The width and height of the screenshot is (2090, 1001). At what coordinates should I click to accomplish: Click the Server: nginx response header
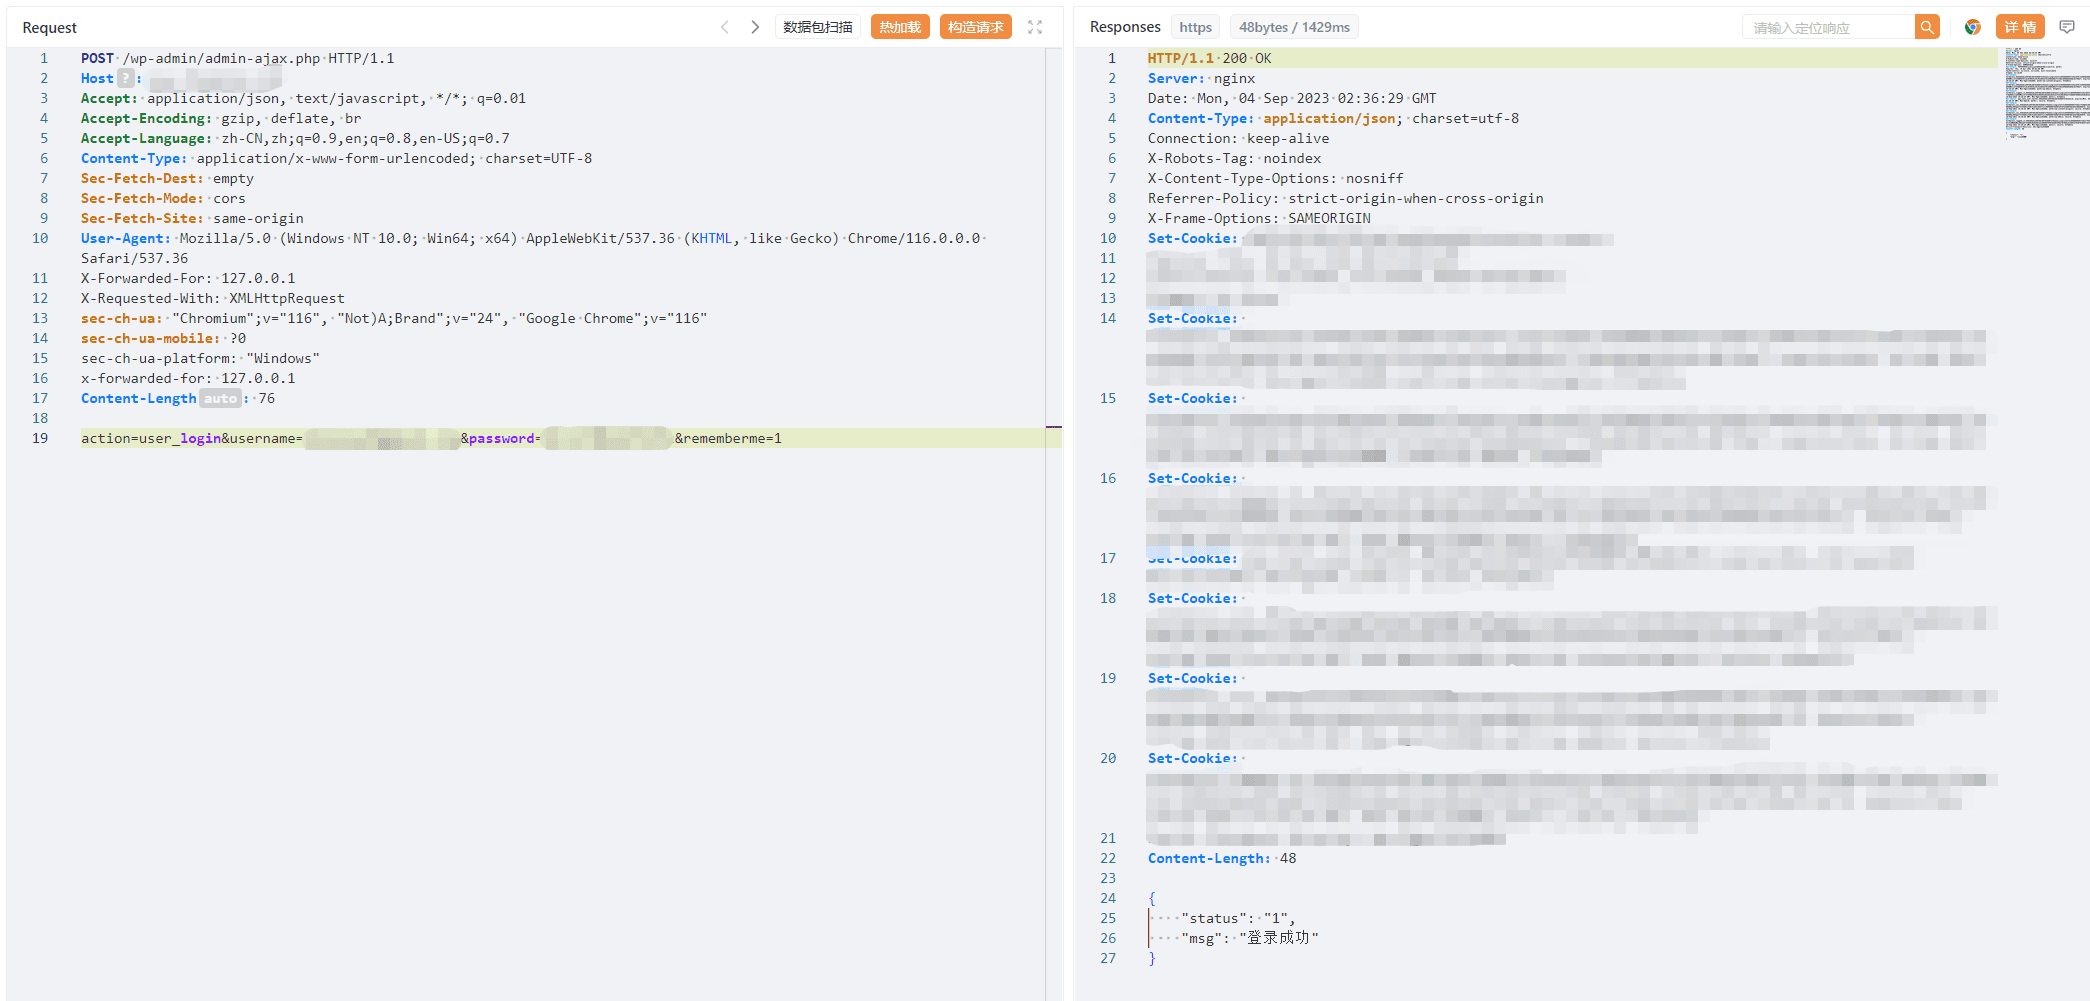pyautogui.click(x=1201, y=78)
